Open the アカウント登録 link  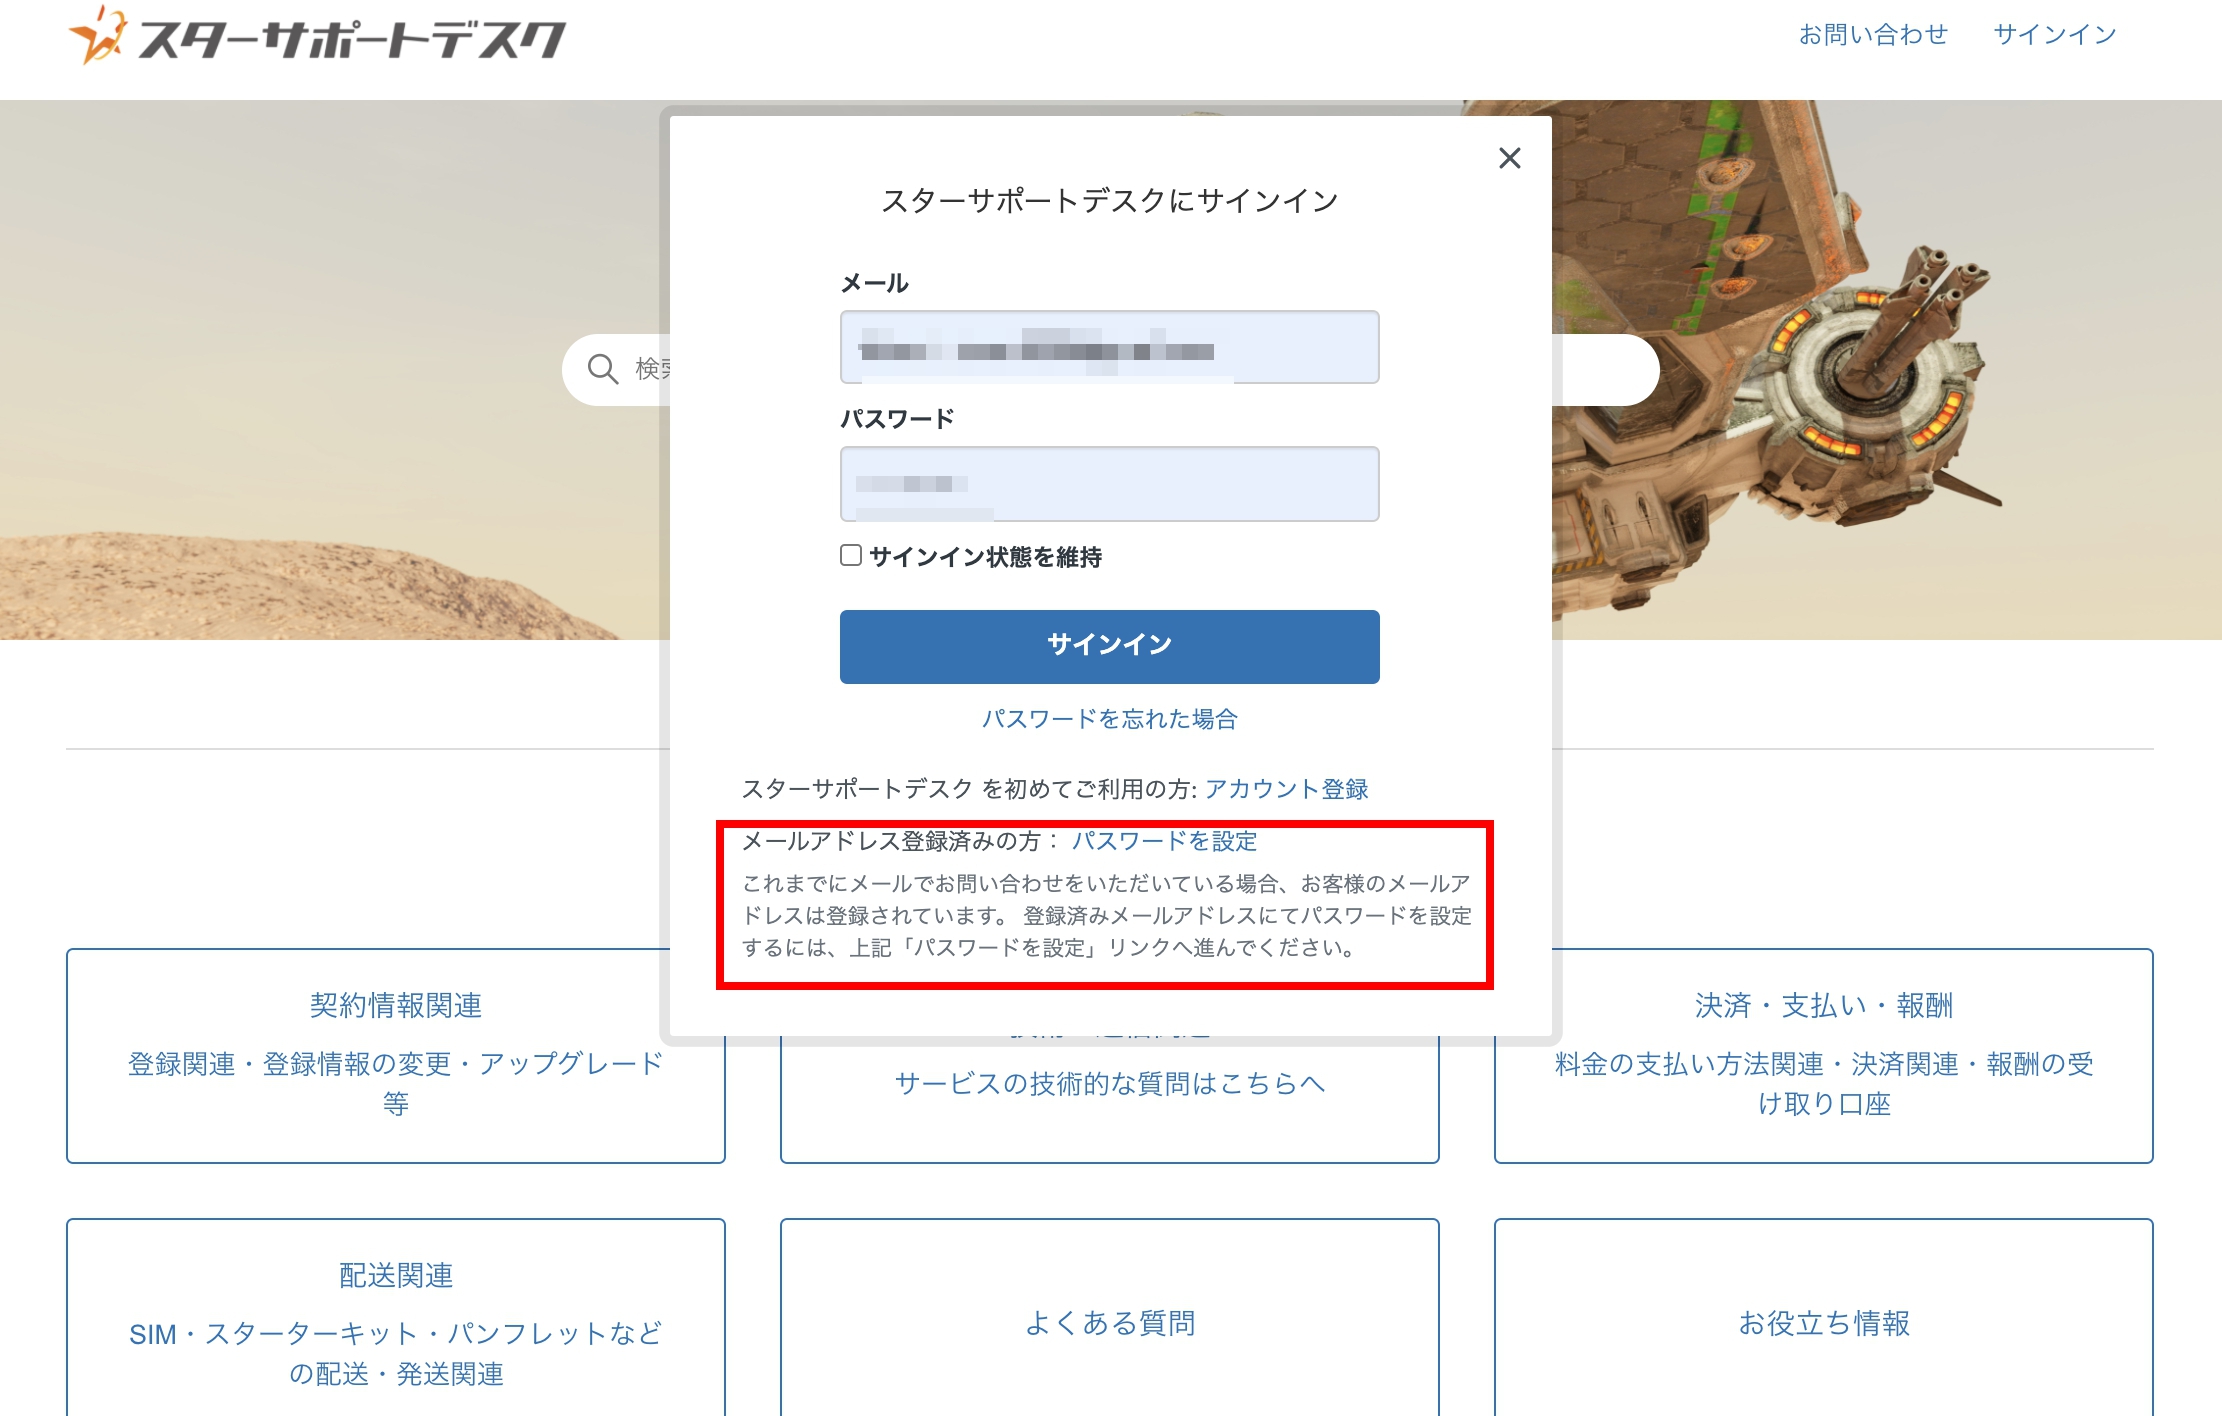click(1289, 789)
